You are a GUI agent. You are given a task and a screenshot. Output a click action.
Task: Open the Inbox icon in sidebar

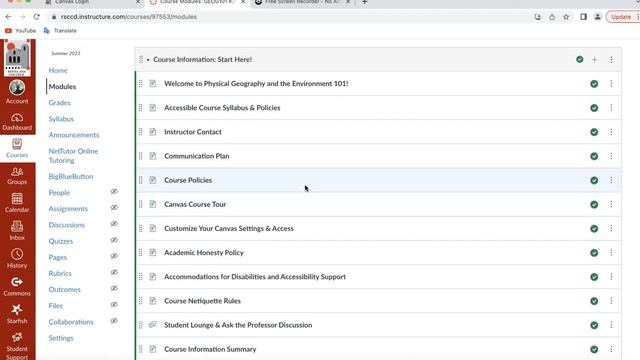click(x=17, y=231)
